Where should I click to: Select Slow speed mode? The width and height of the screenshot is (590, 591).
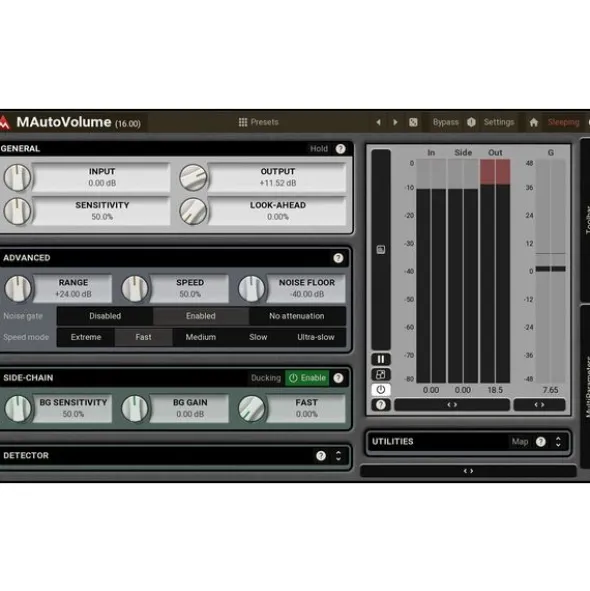pyautogui.click(x=258, y=337)
